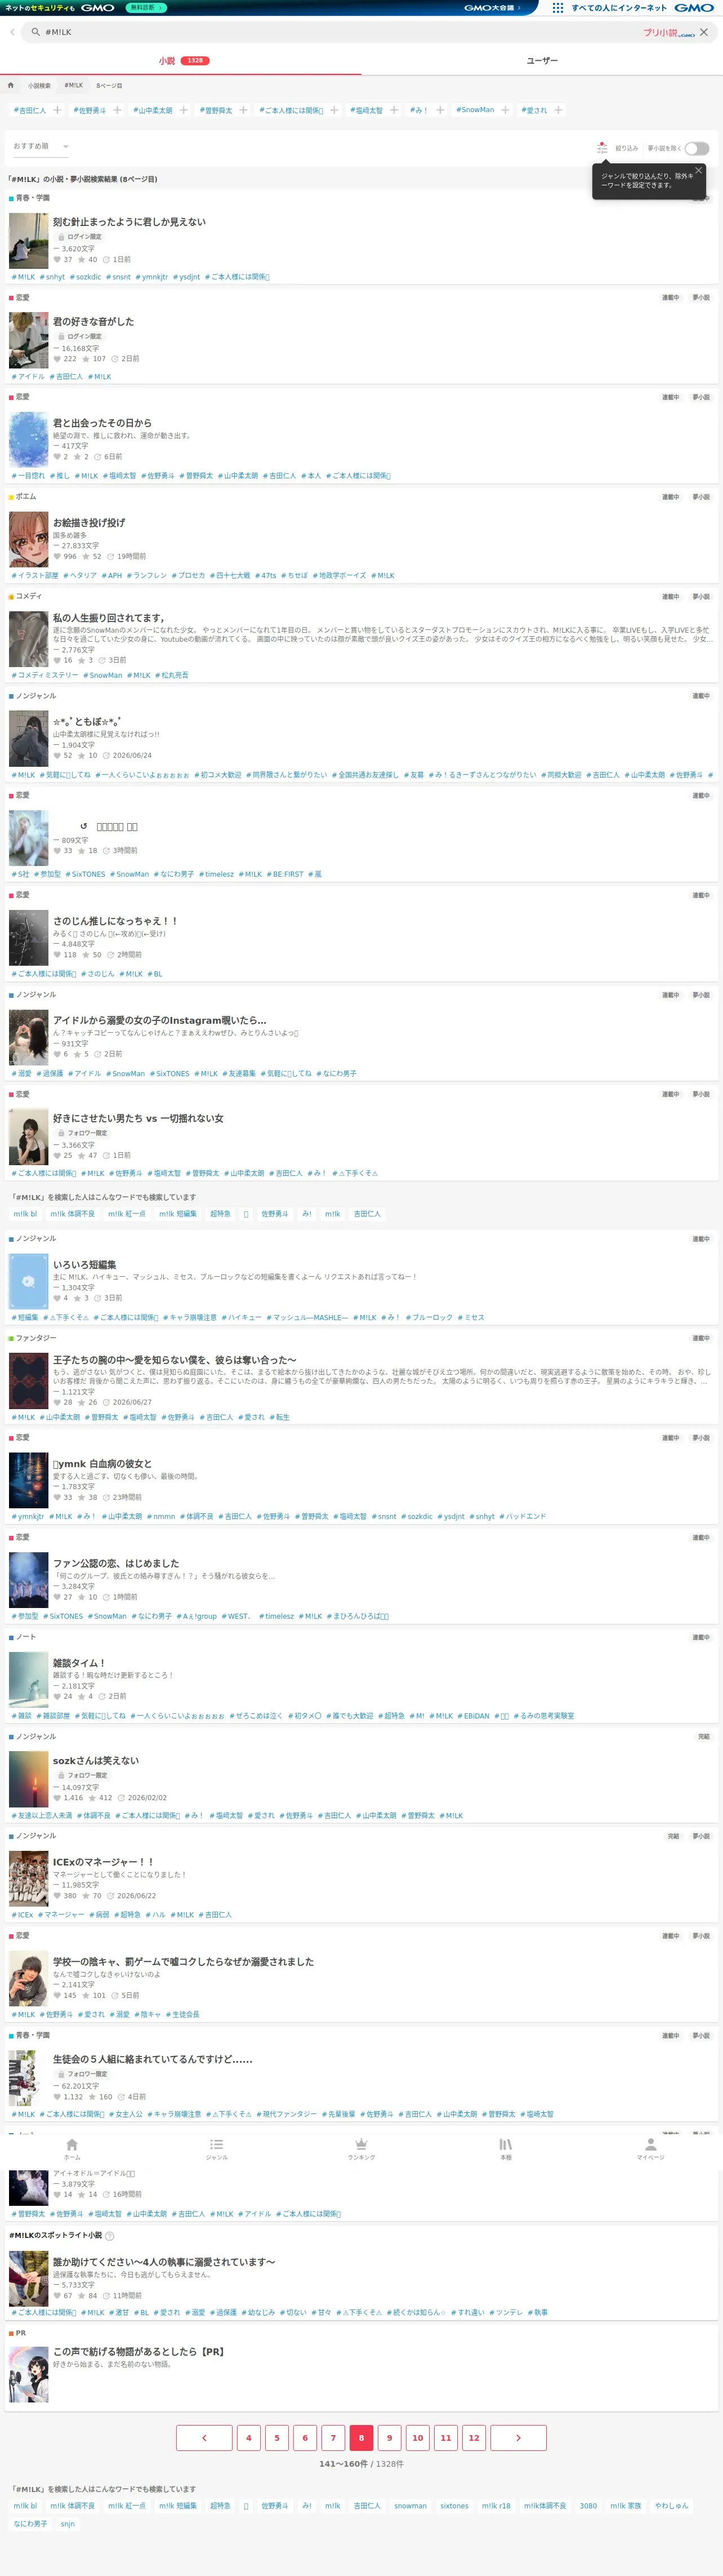Switch to the 小説 tab
Viewport: 723px width, 2576px height.
pyautogui.click(x=182, y=61)
